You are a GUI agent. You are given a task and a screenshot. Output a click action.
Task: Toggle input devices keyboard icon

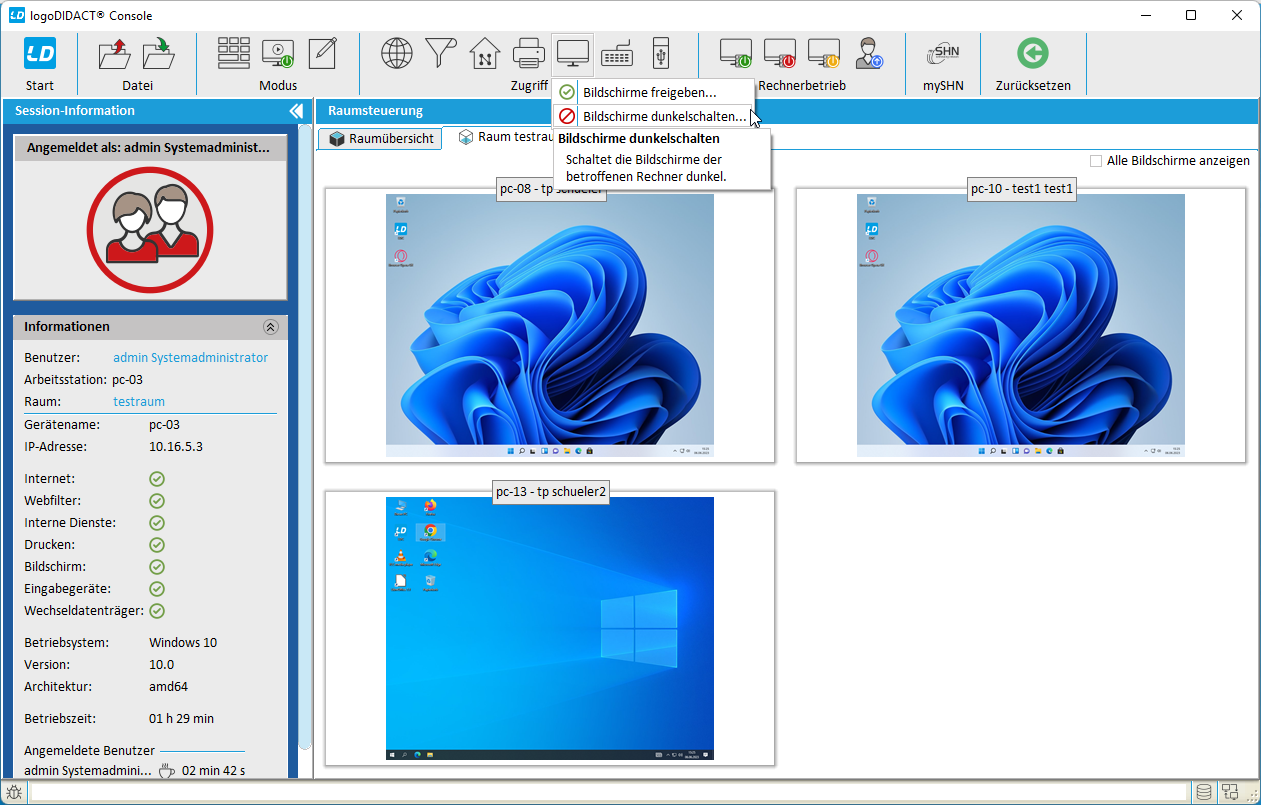click(617, 53)
